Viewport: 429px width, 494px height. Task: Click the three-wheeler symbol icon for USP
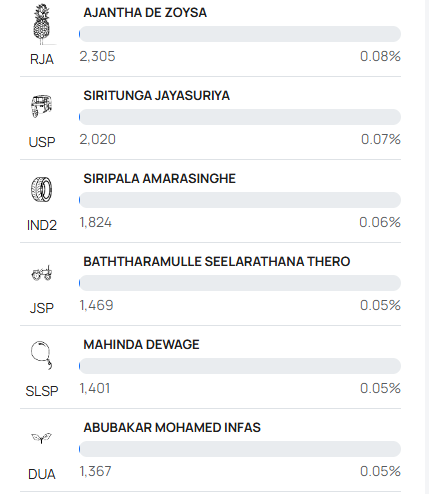pyautogui.click(x=41, y=106)
